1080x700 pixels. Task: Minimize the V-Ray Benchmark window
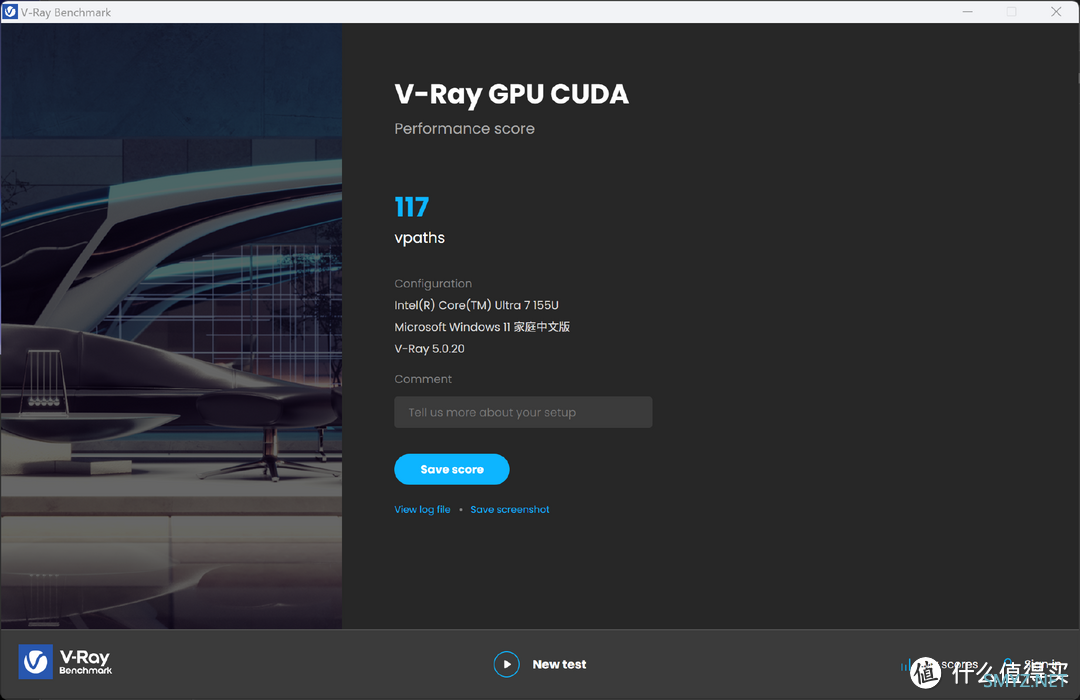[968, 12]
